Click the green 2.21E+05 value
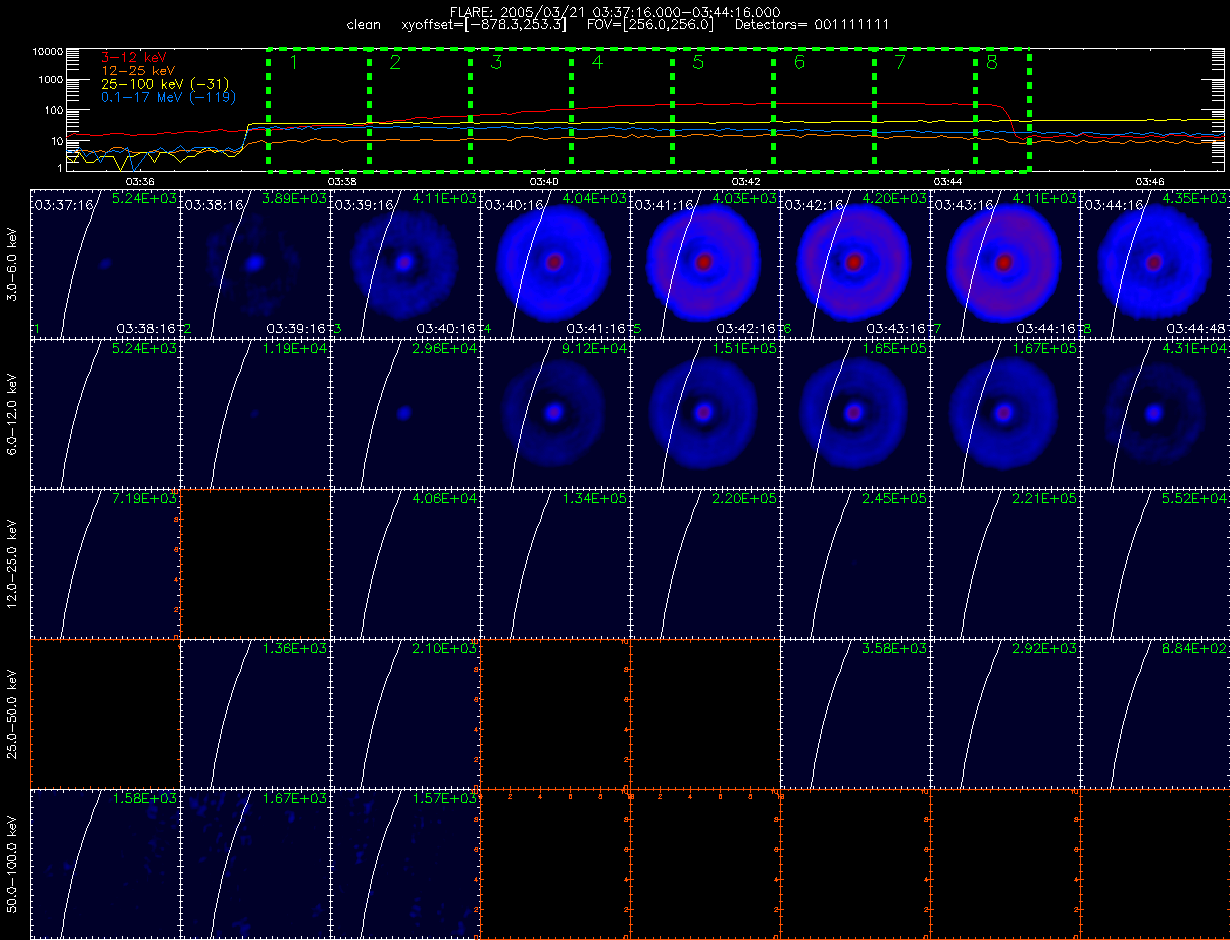Screen dimensions: 1230x940 [x=1044, y=499]
